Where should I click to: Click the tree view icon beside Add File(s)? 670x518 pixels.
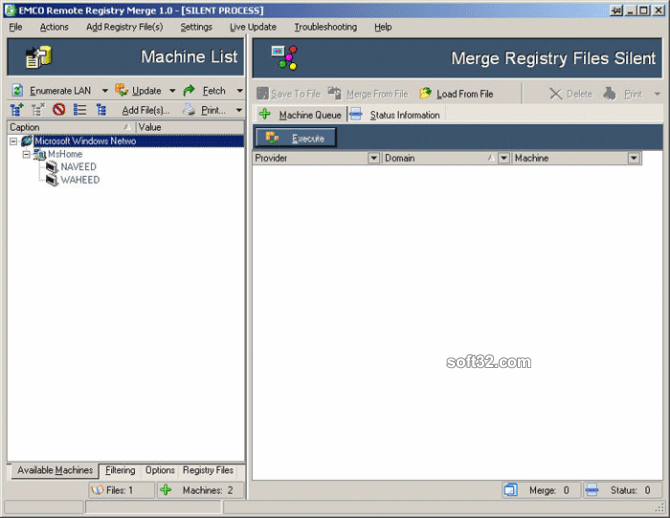101,110
